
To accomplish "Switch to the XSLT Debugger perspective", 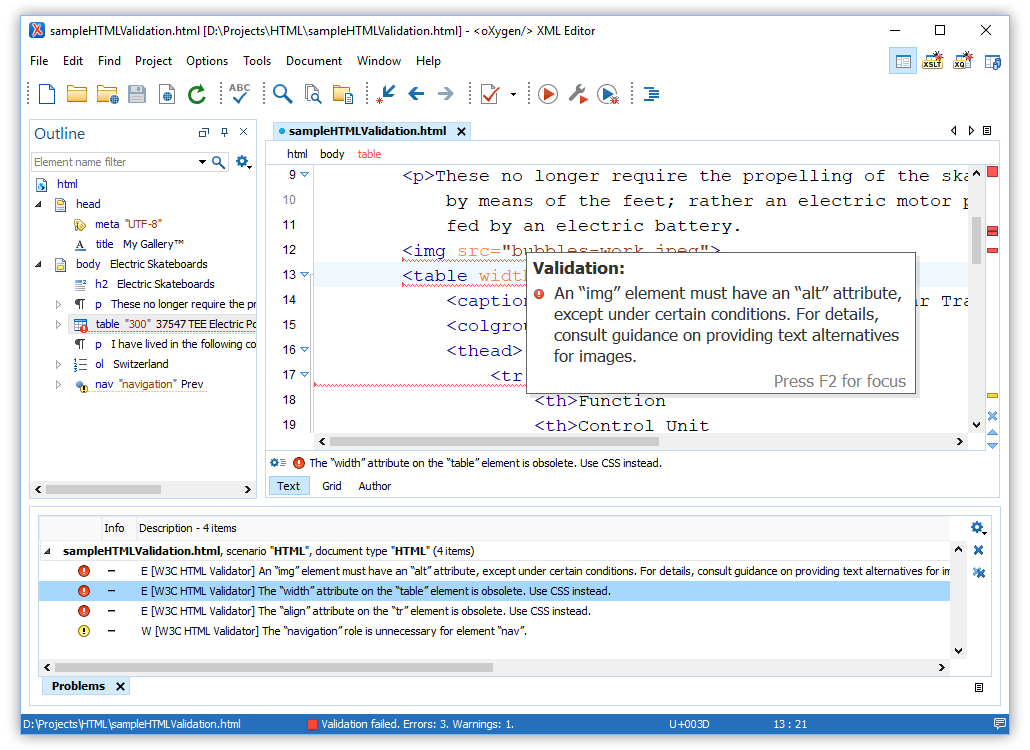I will [933, 61].
